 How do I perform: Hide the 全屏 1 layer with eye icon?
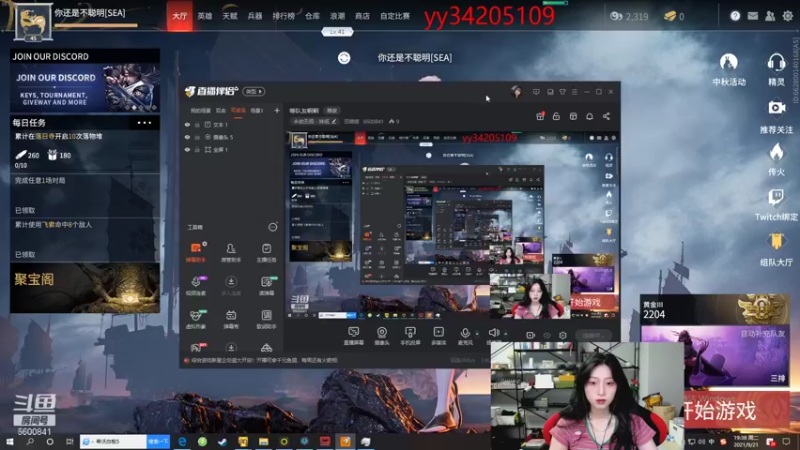point(187,150)
